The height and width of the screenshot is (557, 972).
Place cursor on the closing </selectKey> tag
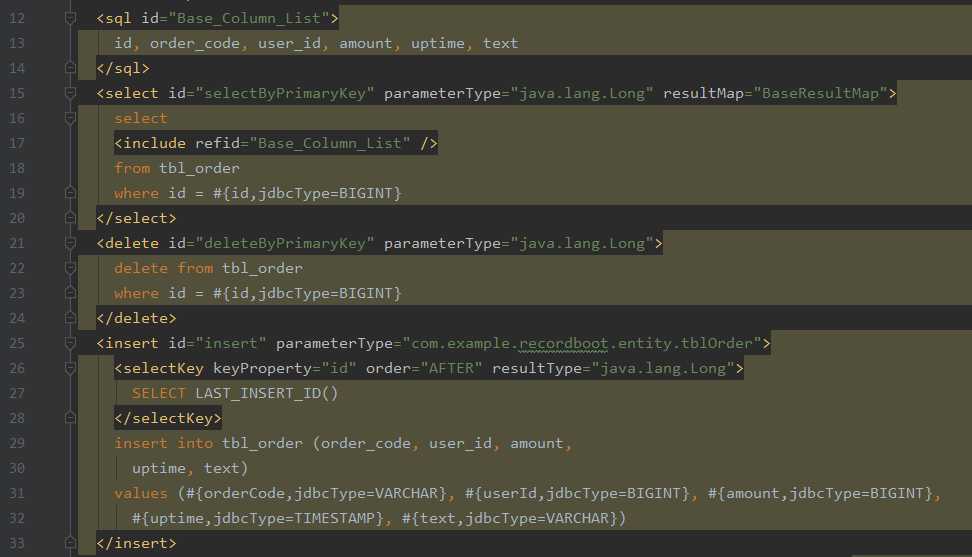[167, 418]
